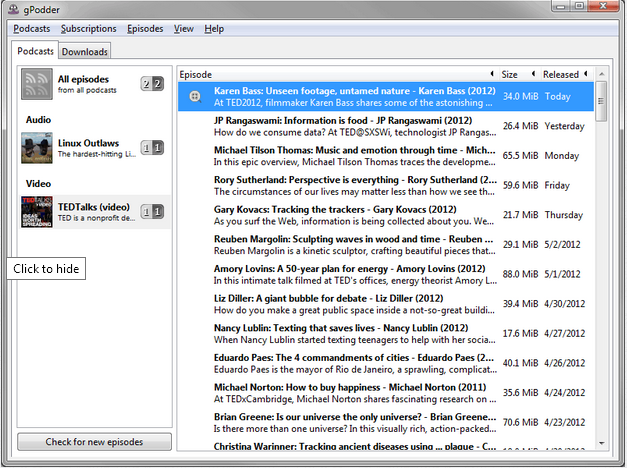The width and height of the screenshot is (627, 468).
Task: Click the 4/23/2012 release date
Action: coord(564,422)
